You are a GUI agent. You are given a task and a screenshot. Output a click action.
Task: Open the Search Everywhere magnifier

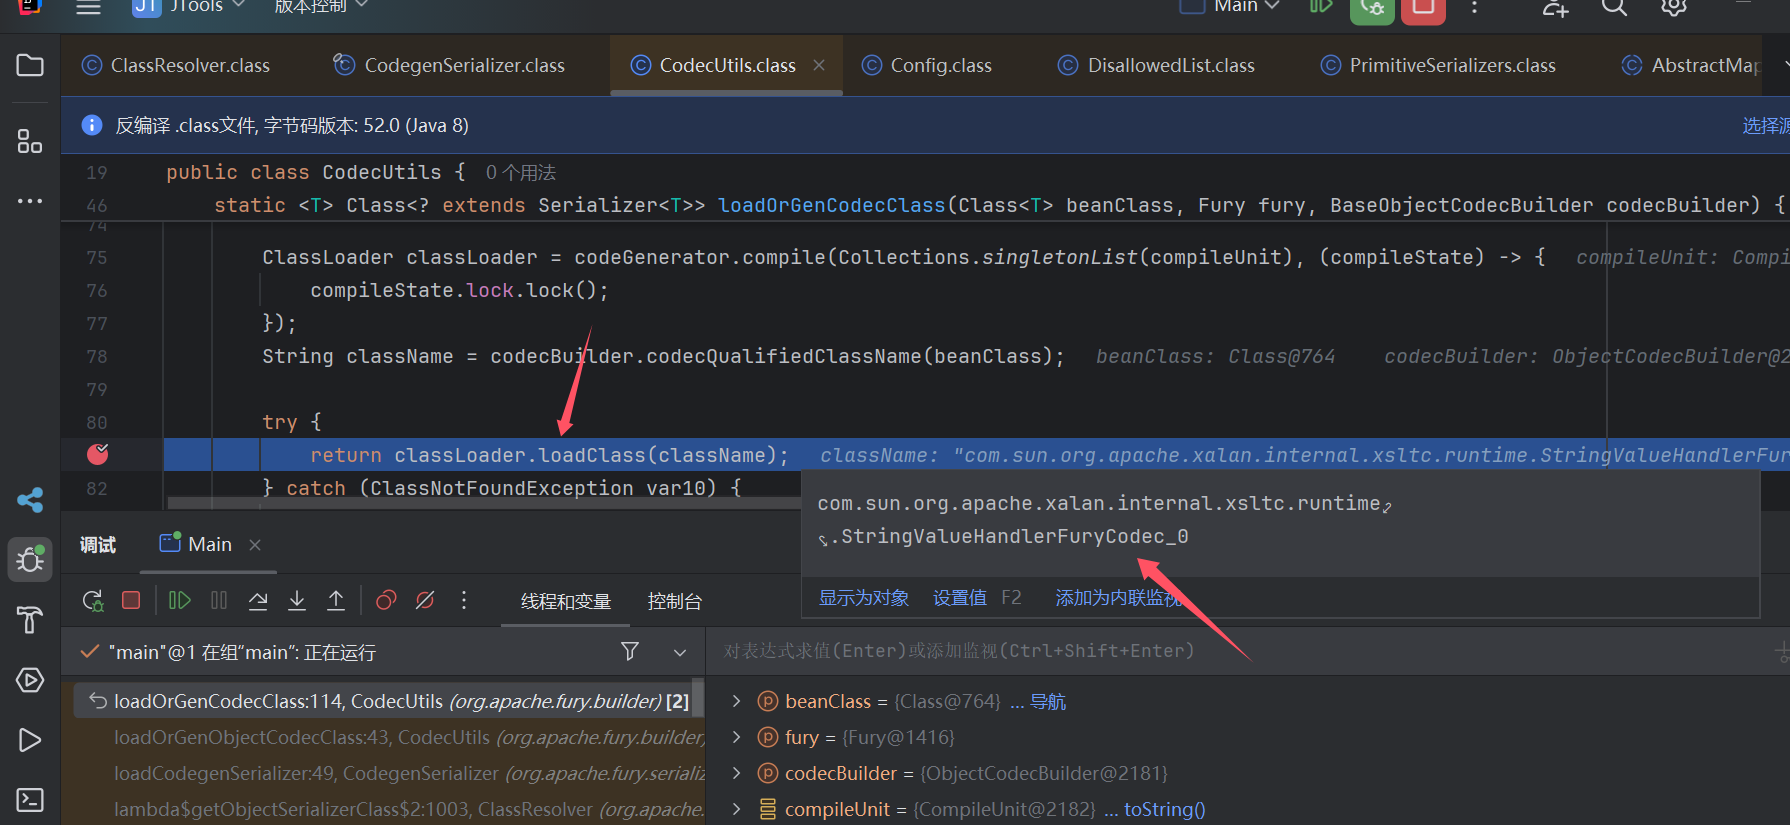(x=1614, y=7)
